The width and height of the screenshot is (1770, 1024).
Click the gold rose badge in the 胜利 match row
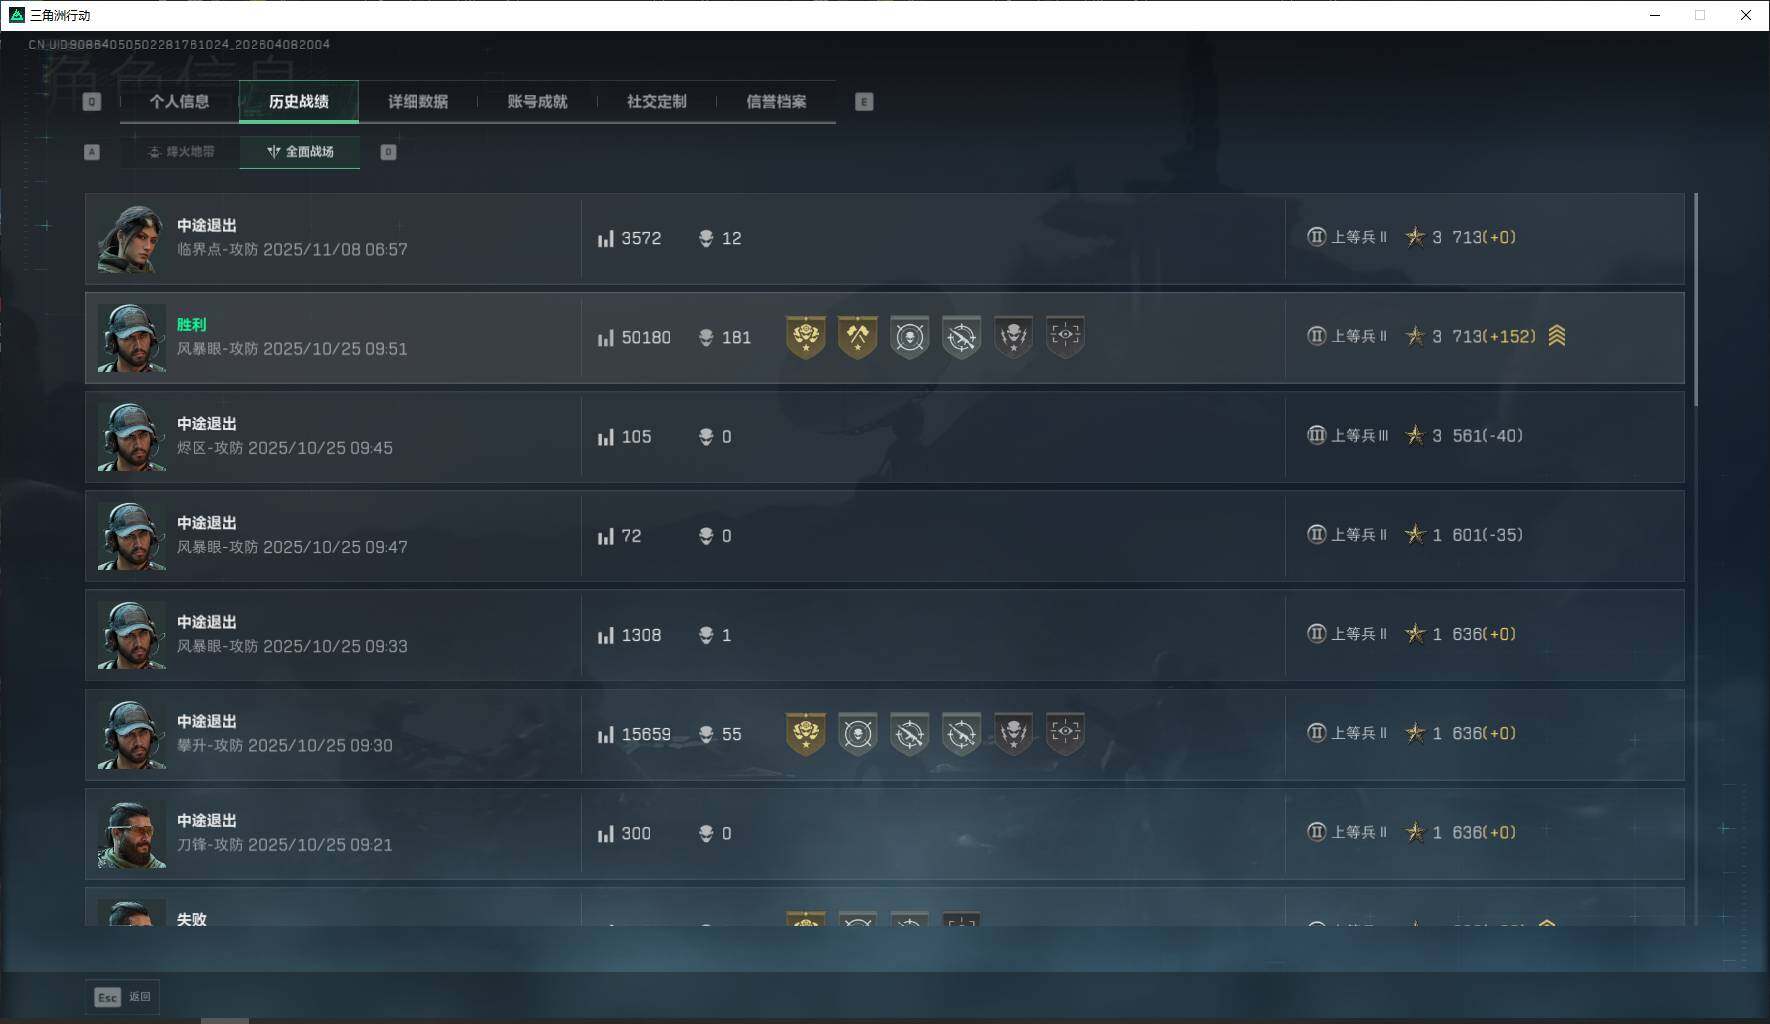(805, 337)
